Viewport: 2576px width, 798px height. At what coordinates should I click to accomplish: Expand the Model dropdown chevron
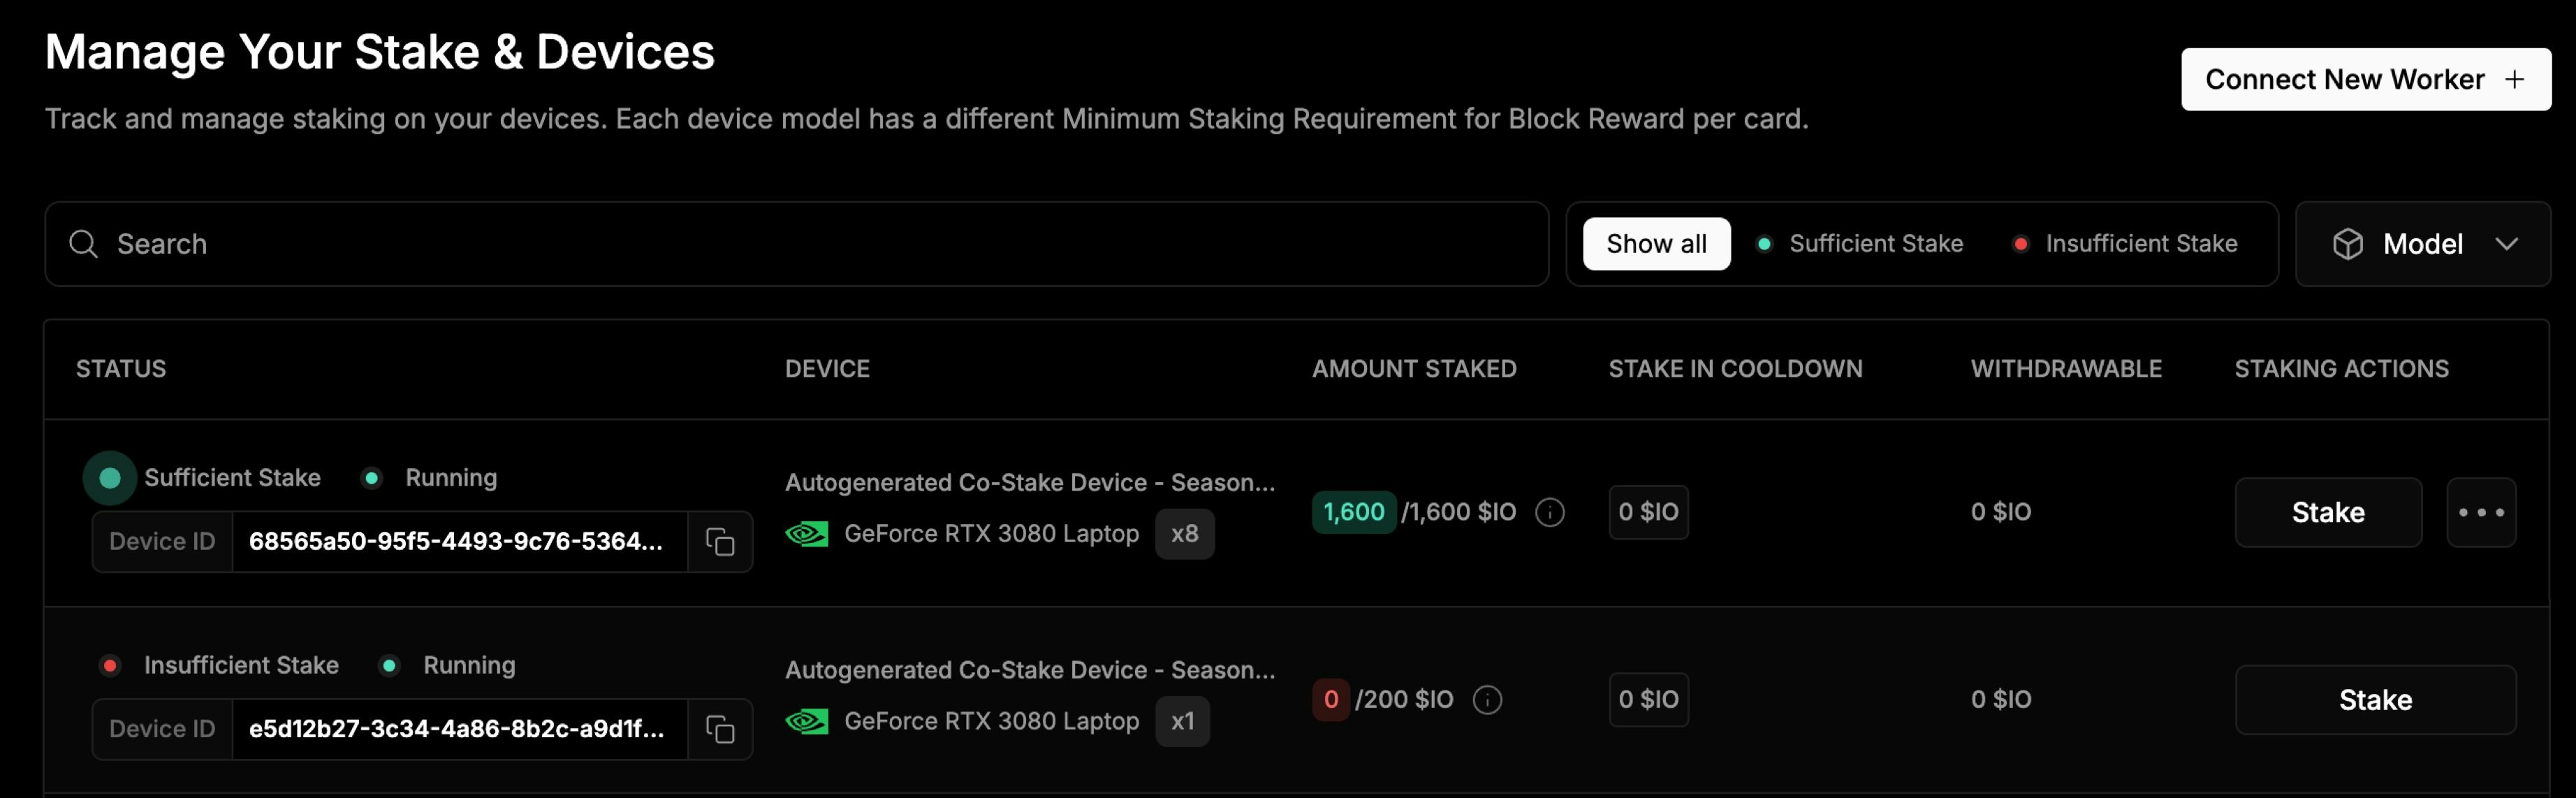[2506, 244]
